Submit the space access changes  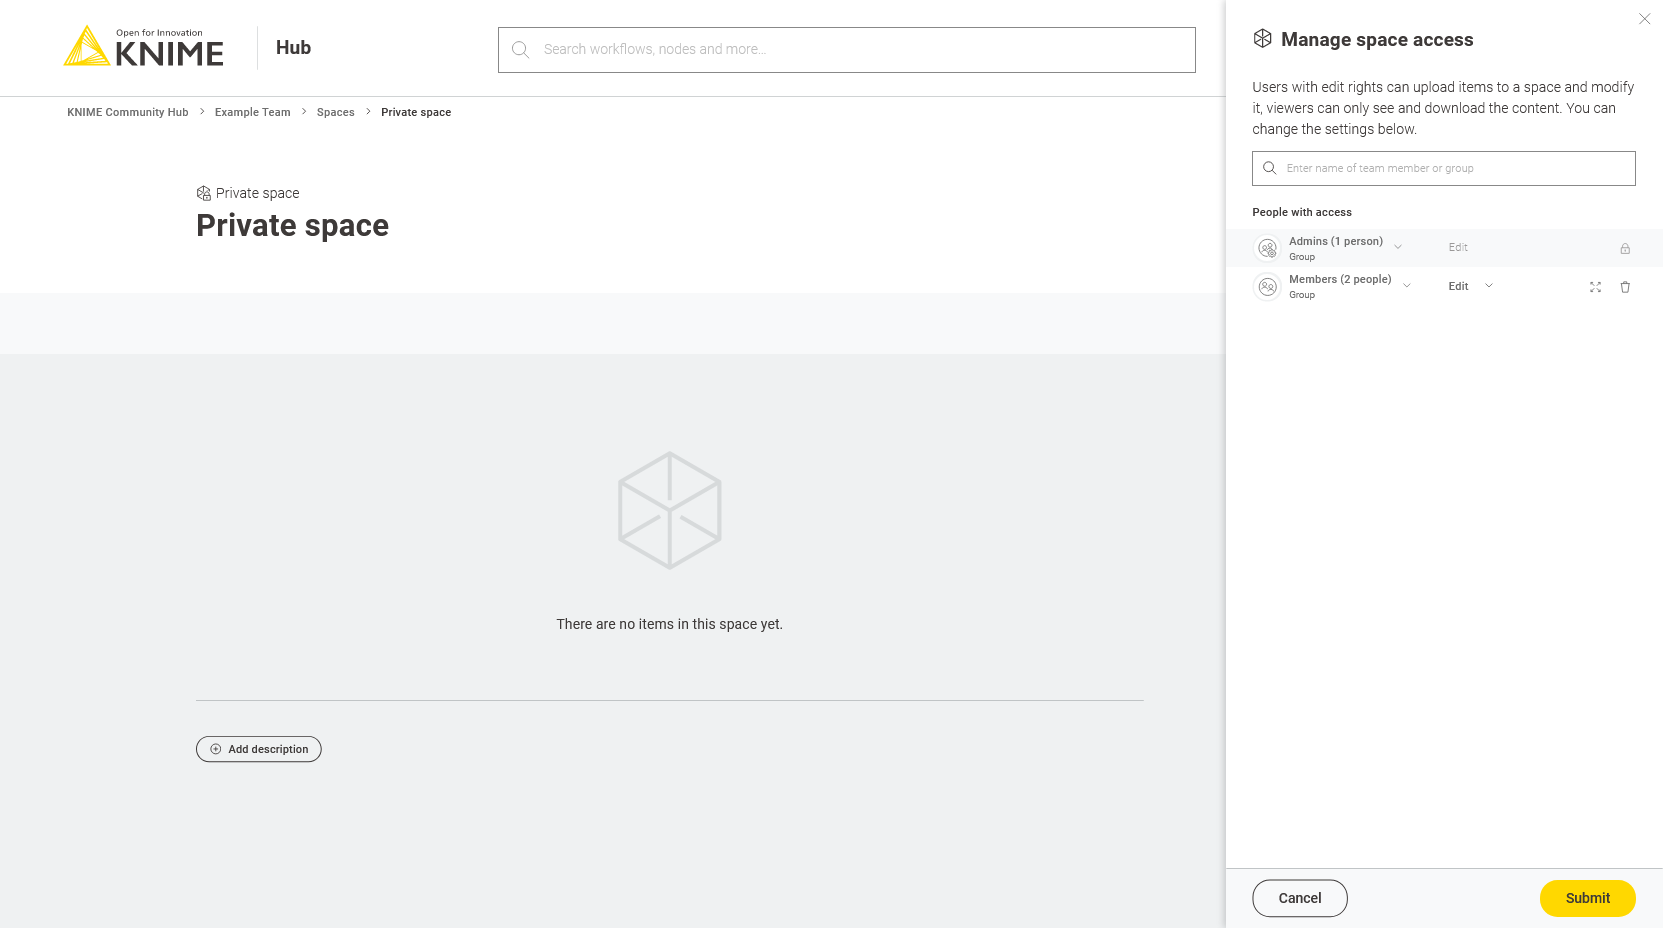coord(1587,898)
